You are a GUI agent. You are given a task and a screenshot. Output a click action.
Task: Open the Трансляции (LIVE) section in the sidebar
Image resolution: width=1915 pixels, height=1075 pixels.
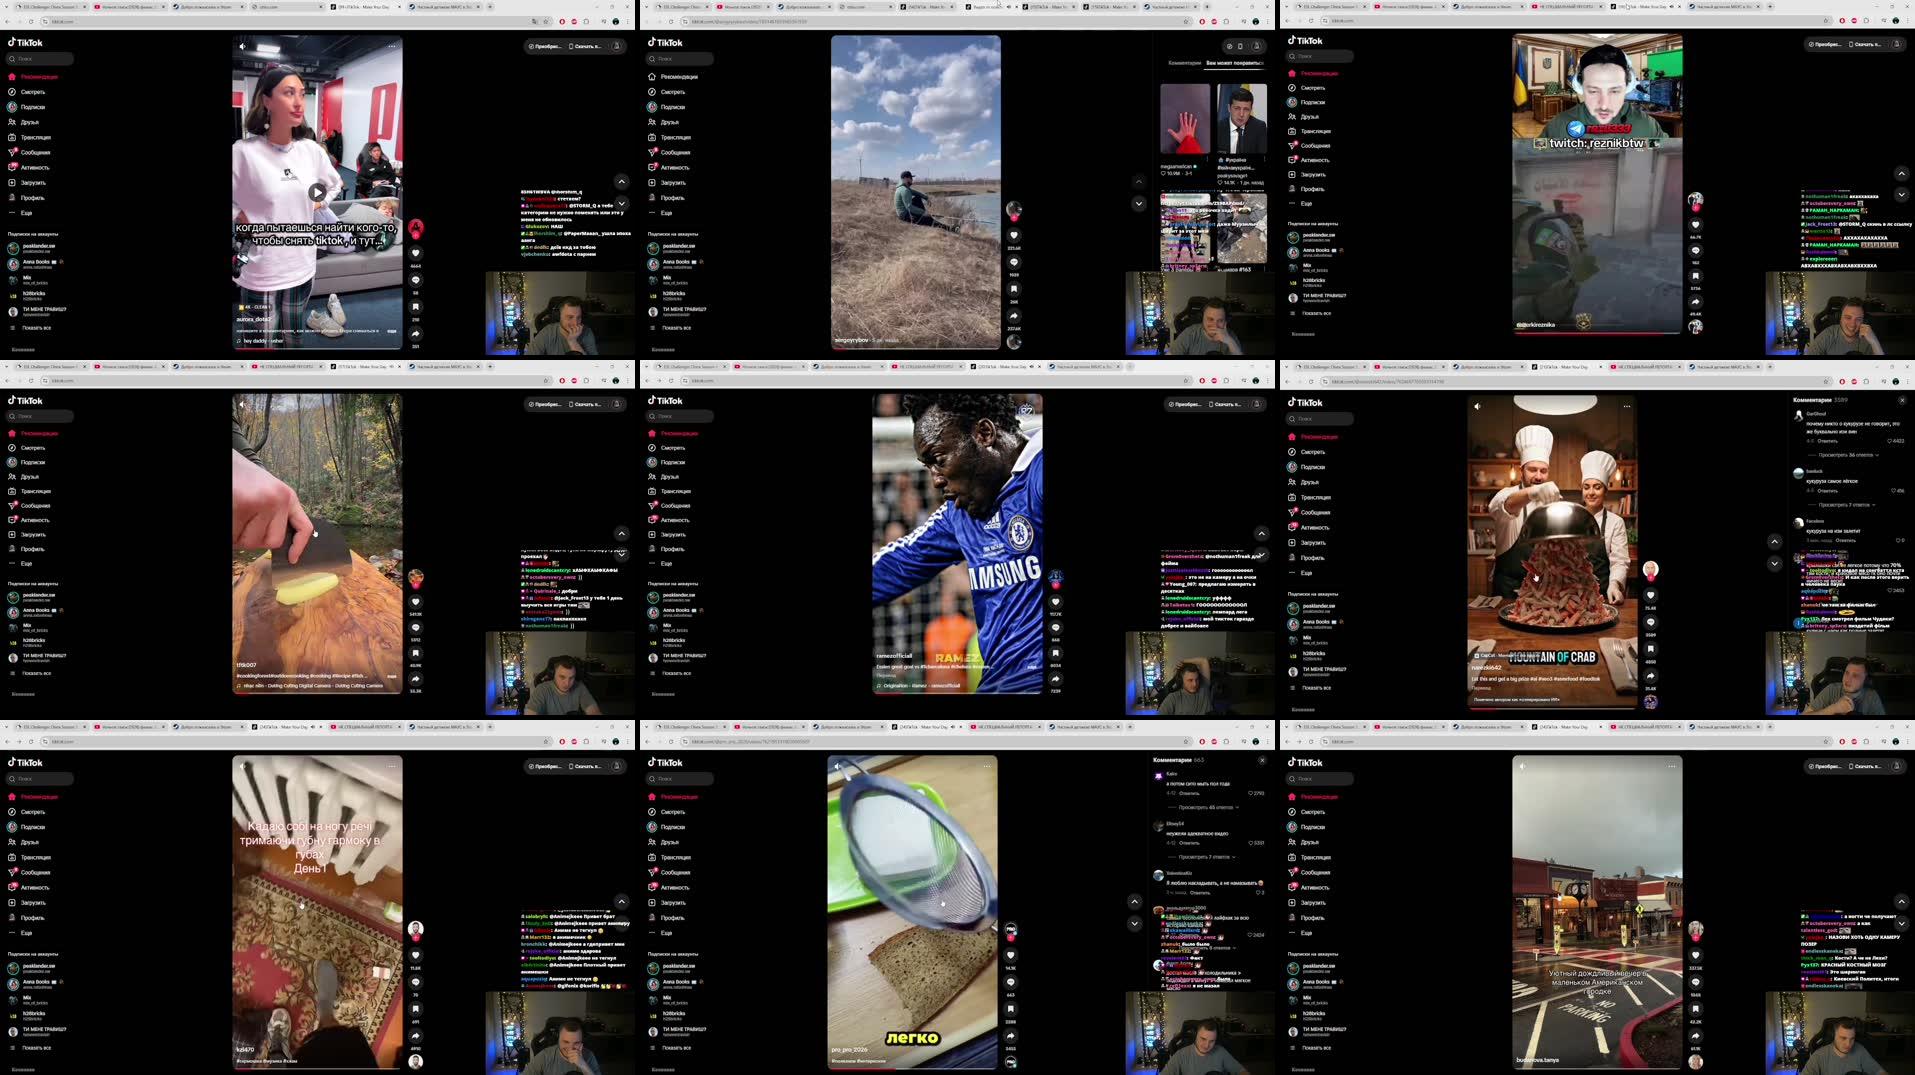[x=1316, y=498]
